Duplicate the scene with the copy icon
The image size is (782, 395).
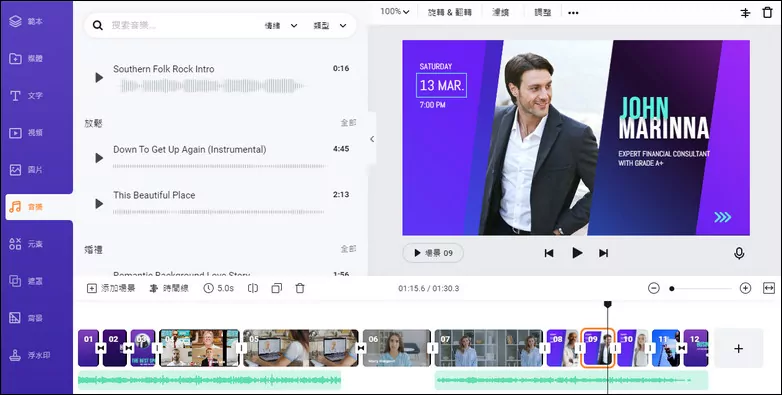coord(276,288)
